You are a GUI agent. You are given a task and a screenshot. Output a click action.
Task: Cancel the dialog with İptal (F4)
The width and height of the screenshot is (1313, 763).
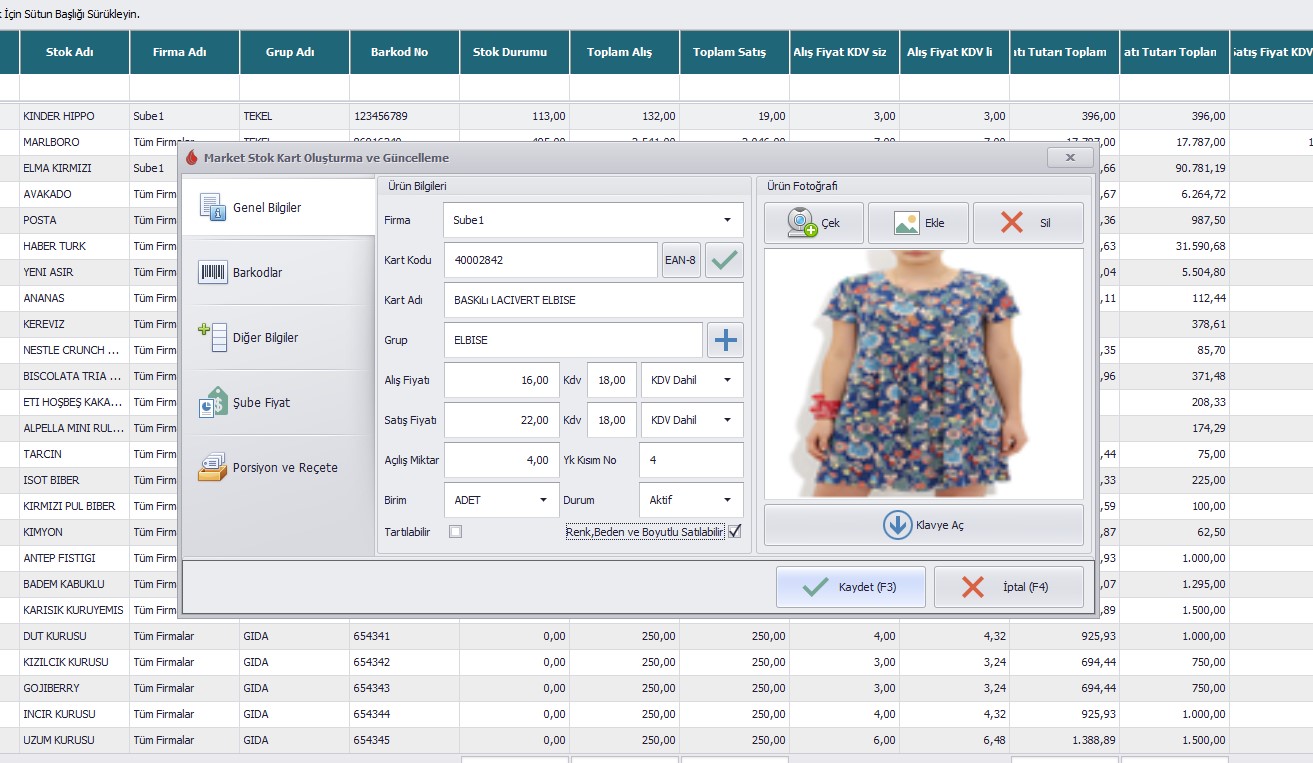point(1008,587)
